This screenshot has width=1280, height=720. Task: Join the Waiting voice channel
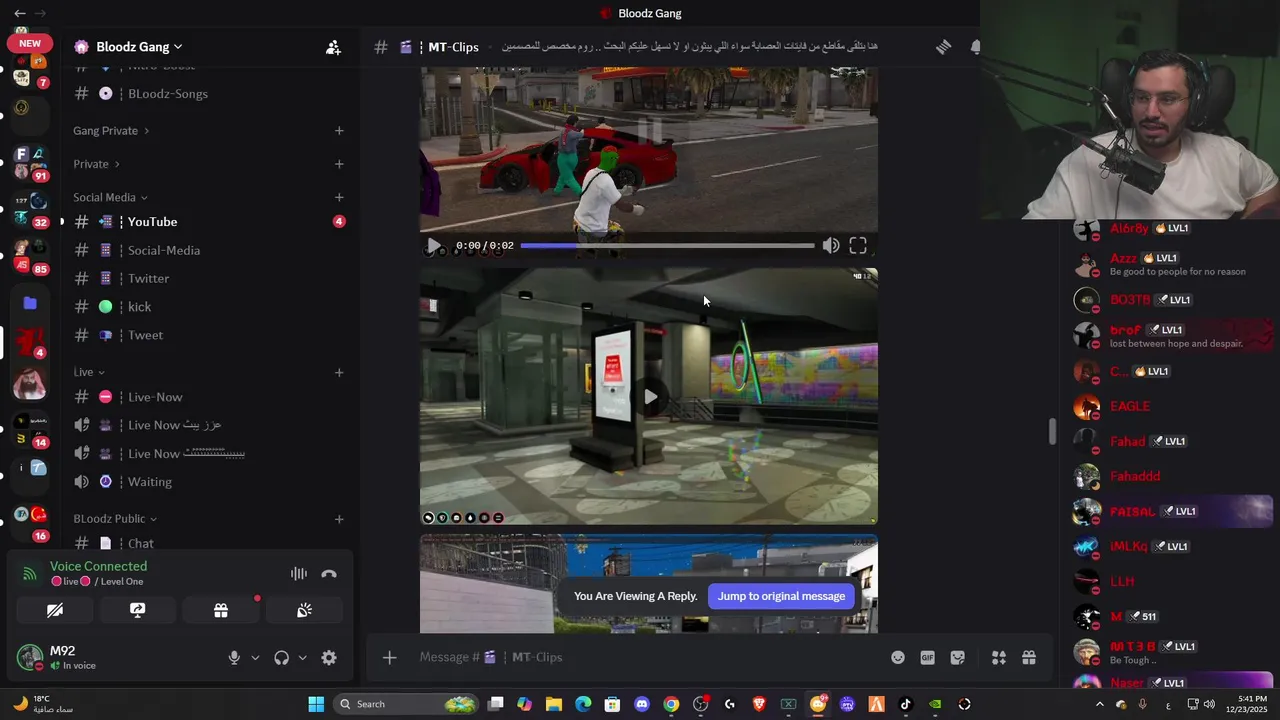click(x=208, y=482)
